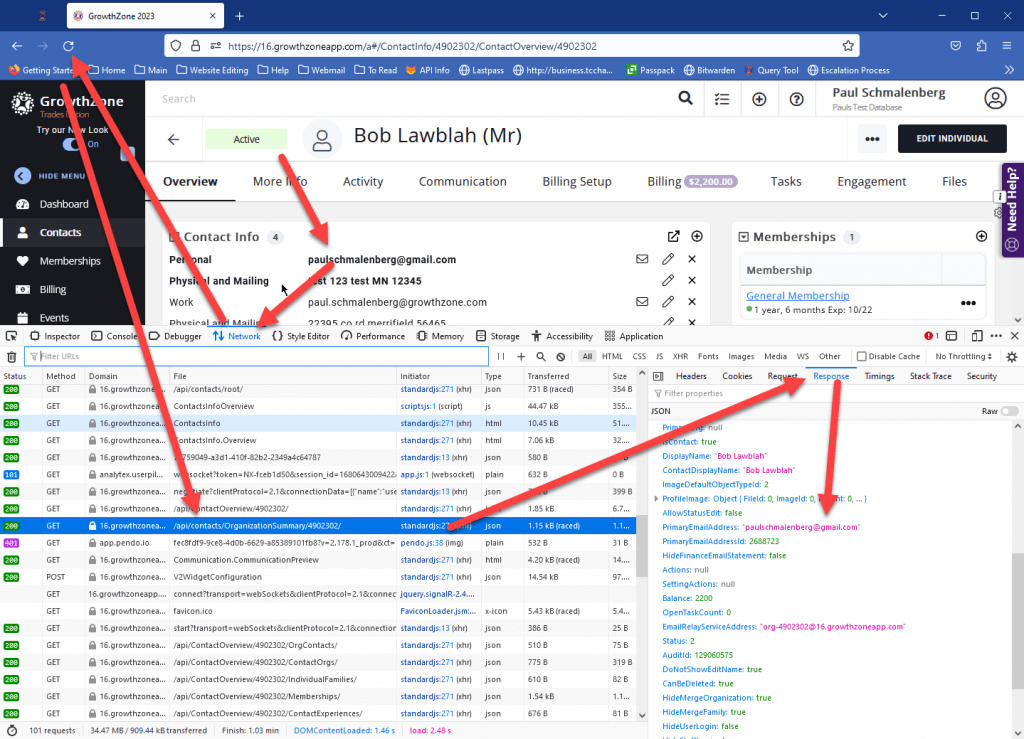Add a membership using the plus icon
This screenshot has height=739, width=1024.
(980, 236)
